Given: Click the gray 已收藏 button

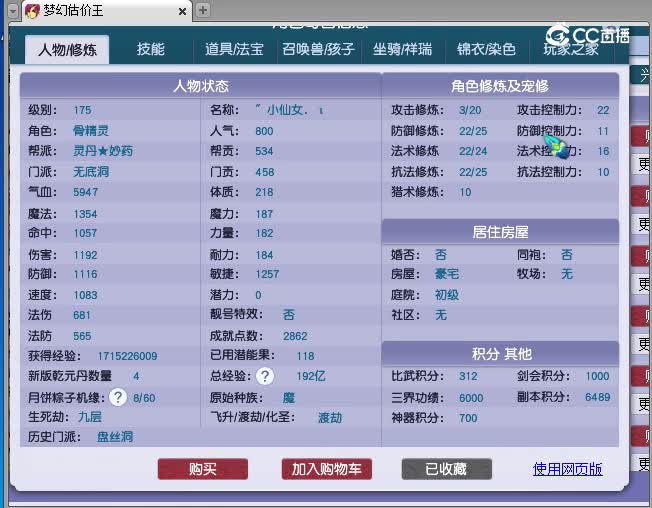Looking at the screenshot, I should point(447,469).
